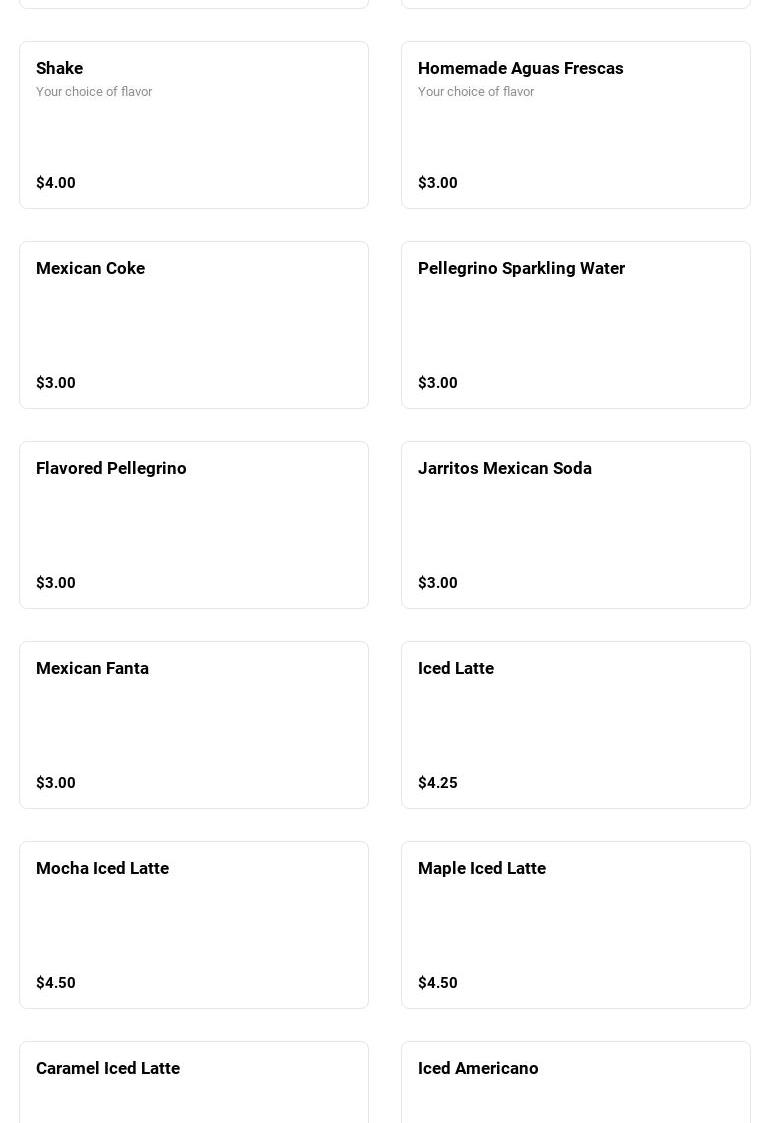Click the $3.00 Mexican Fanta price
This screenshot has width=770, height=1123.
[56, 783]
